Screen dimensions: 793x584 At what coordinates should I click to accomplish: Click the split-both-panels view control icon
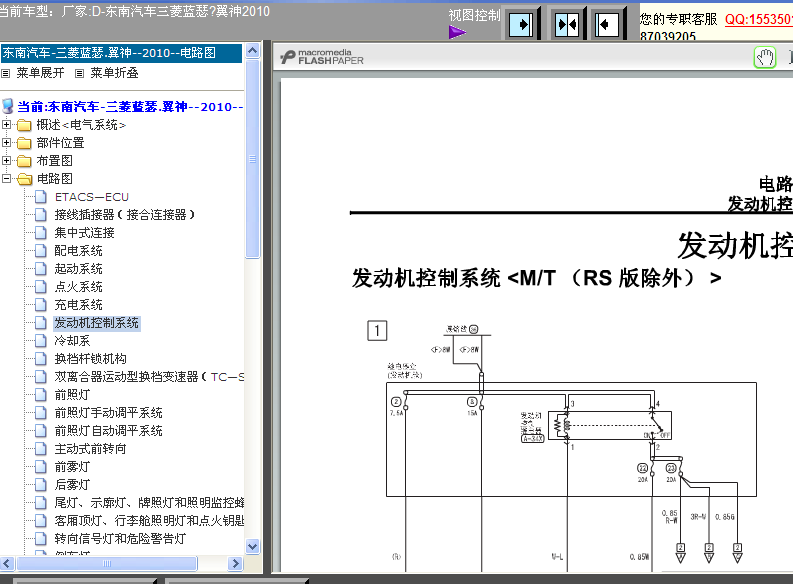566,24
